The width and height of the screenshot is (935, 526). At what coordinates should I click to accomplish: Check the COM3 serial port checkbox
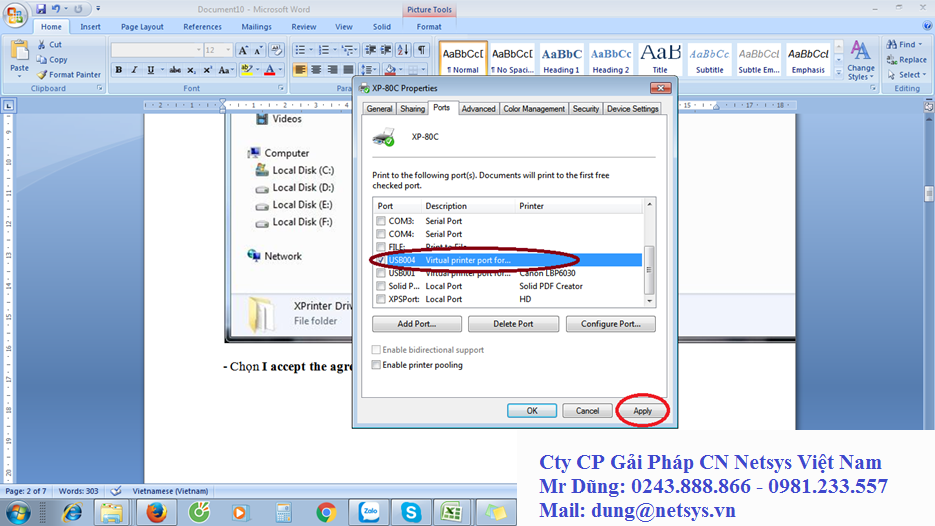coord(380,221)
